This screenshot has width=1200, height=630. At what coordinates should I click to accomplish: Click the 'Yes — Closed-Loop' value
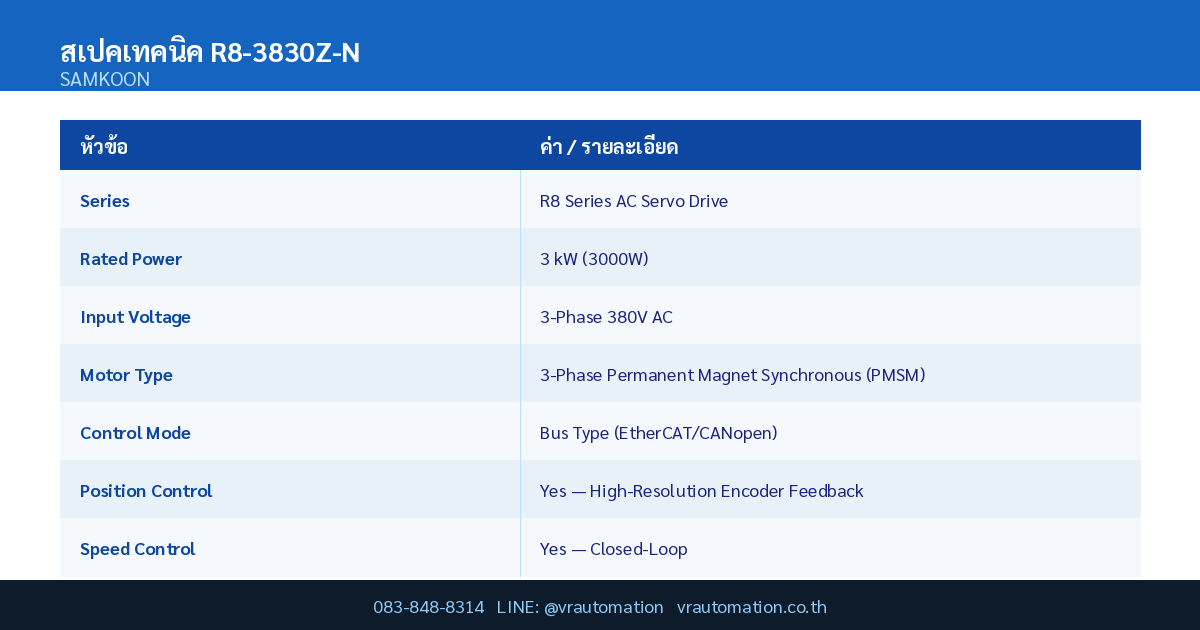pyautogui.click(x=614, y=549)
